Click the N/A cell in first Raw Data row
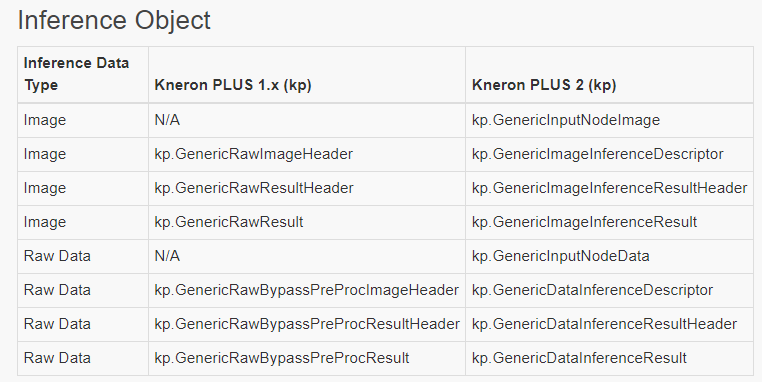The width and height of the screenshot is (762, 382). 167,256
